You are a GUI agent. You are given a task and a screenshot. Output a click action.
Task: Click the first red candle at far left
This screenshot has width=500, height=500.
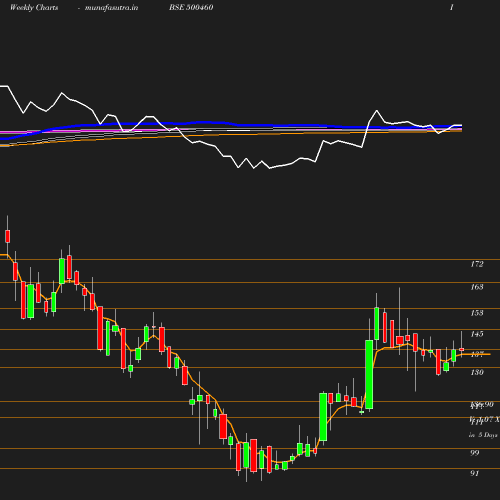tap(8, 236)
